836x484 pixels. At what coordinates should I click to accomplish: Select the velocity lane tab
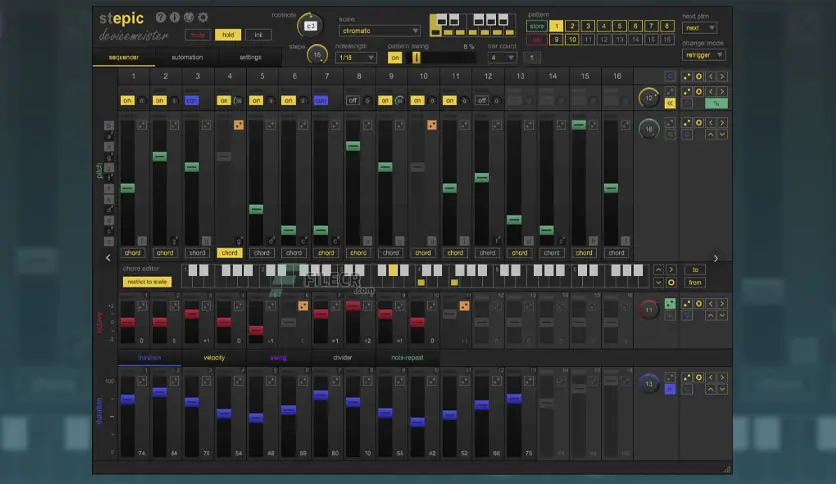pyautogui.click(x=214, y=357)
